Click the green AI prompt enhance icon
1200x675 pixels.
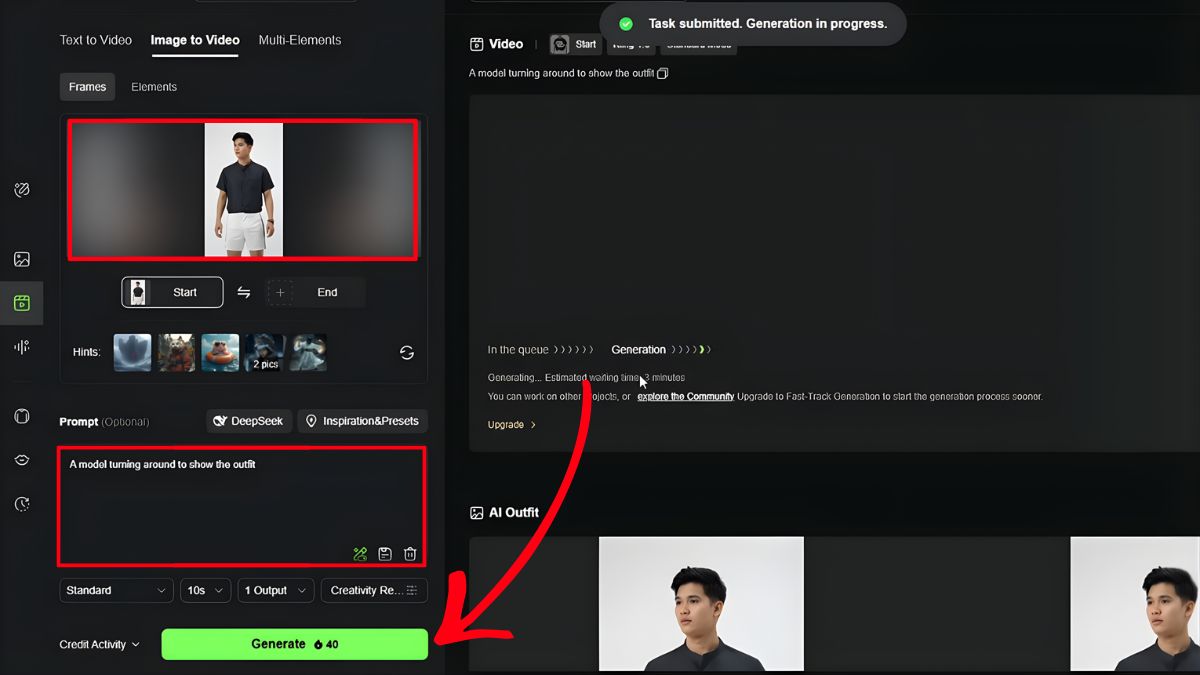pos(359,553)
